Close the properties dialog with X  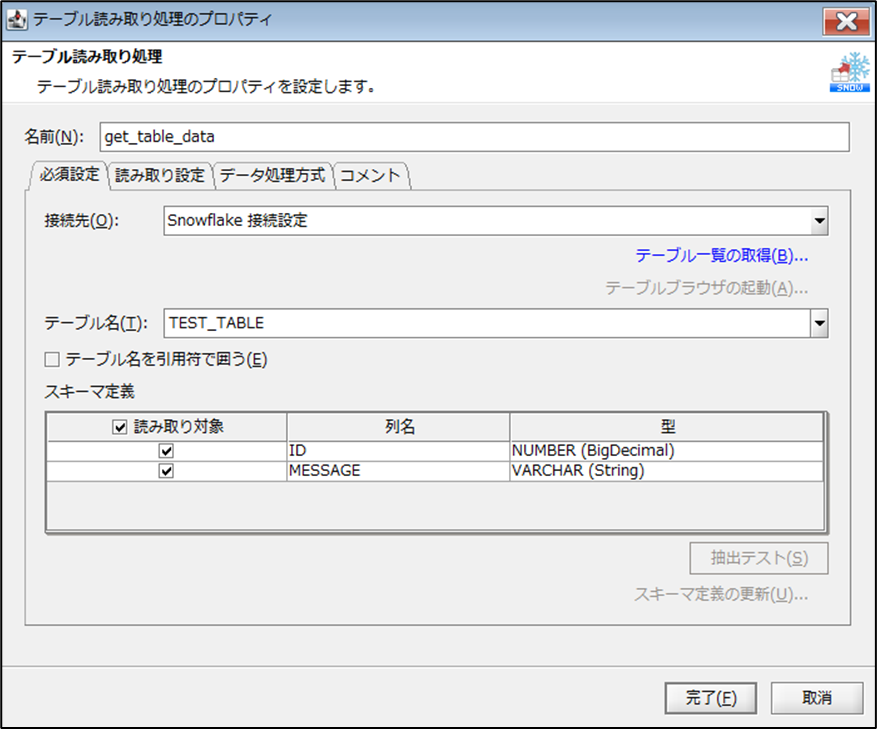[x=846, y=21]
